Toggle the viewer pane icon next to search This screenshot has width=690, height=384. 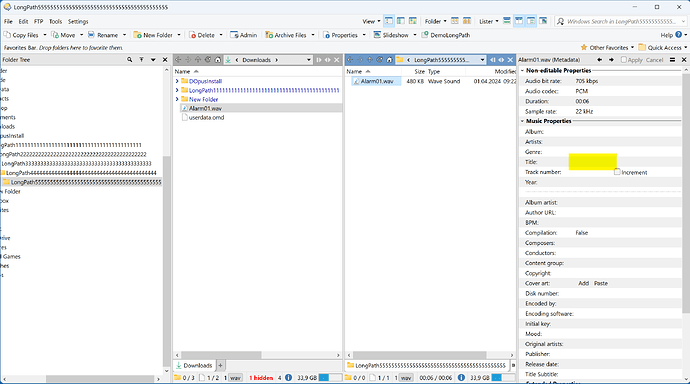point(543,21)
